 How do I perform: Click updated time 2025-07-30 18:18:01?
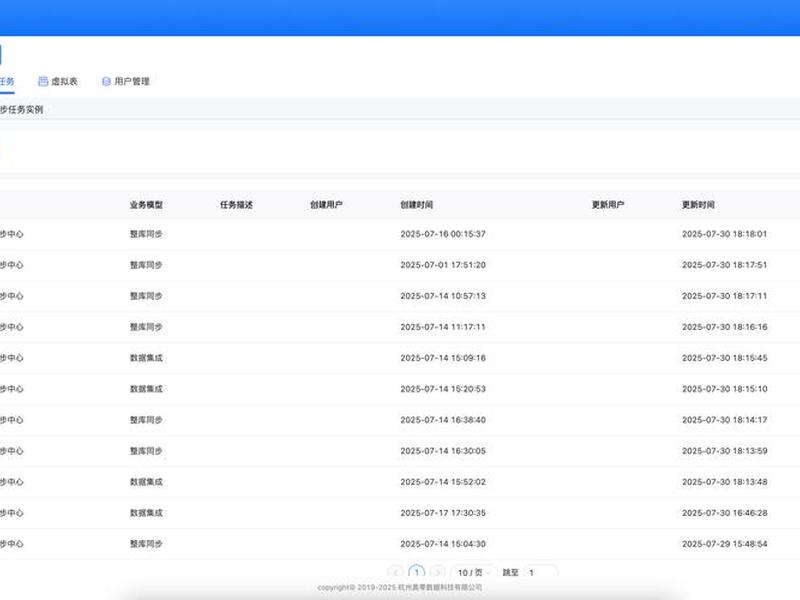tap(724, 234)
